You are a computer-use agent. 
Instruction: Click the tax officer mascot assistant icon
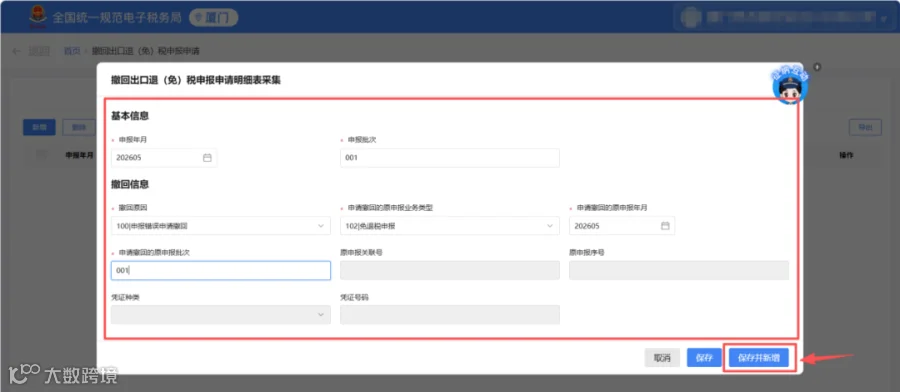tap(790, 85)
